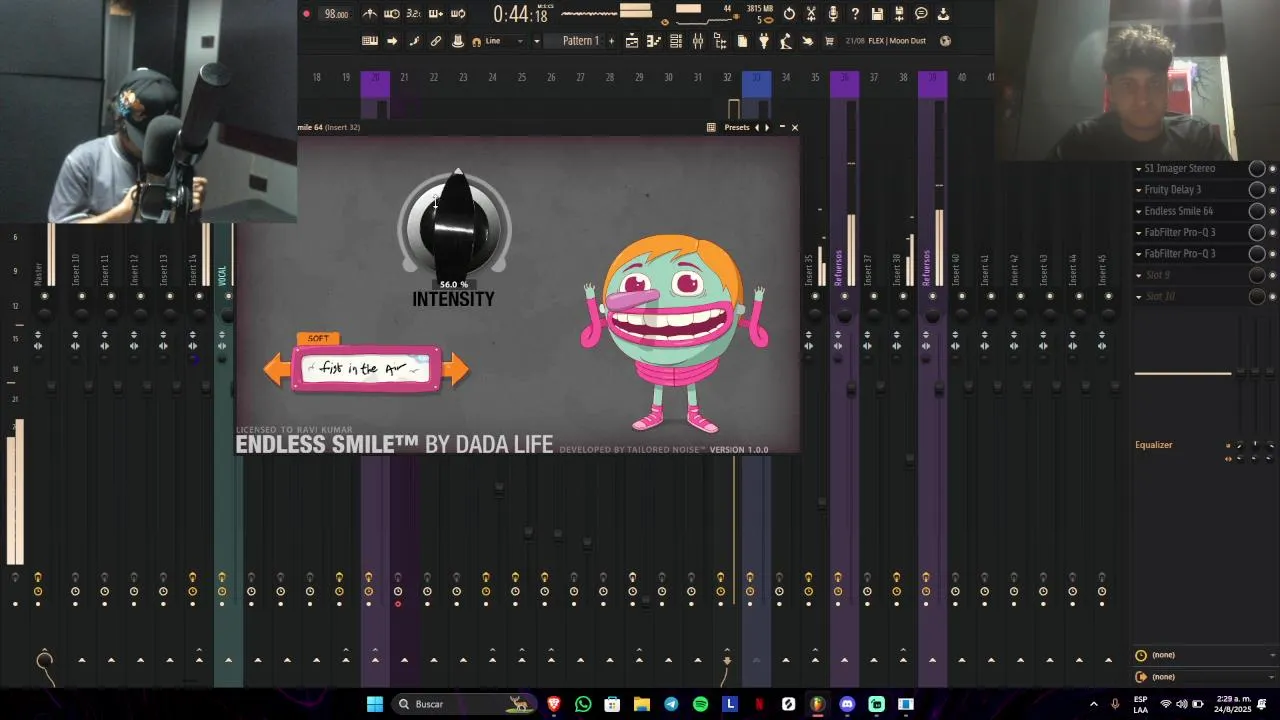The image size is (1280, 720).
Task: Open second (none) audio output dropdown
Action: tap(1207, 677)
